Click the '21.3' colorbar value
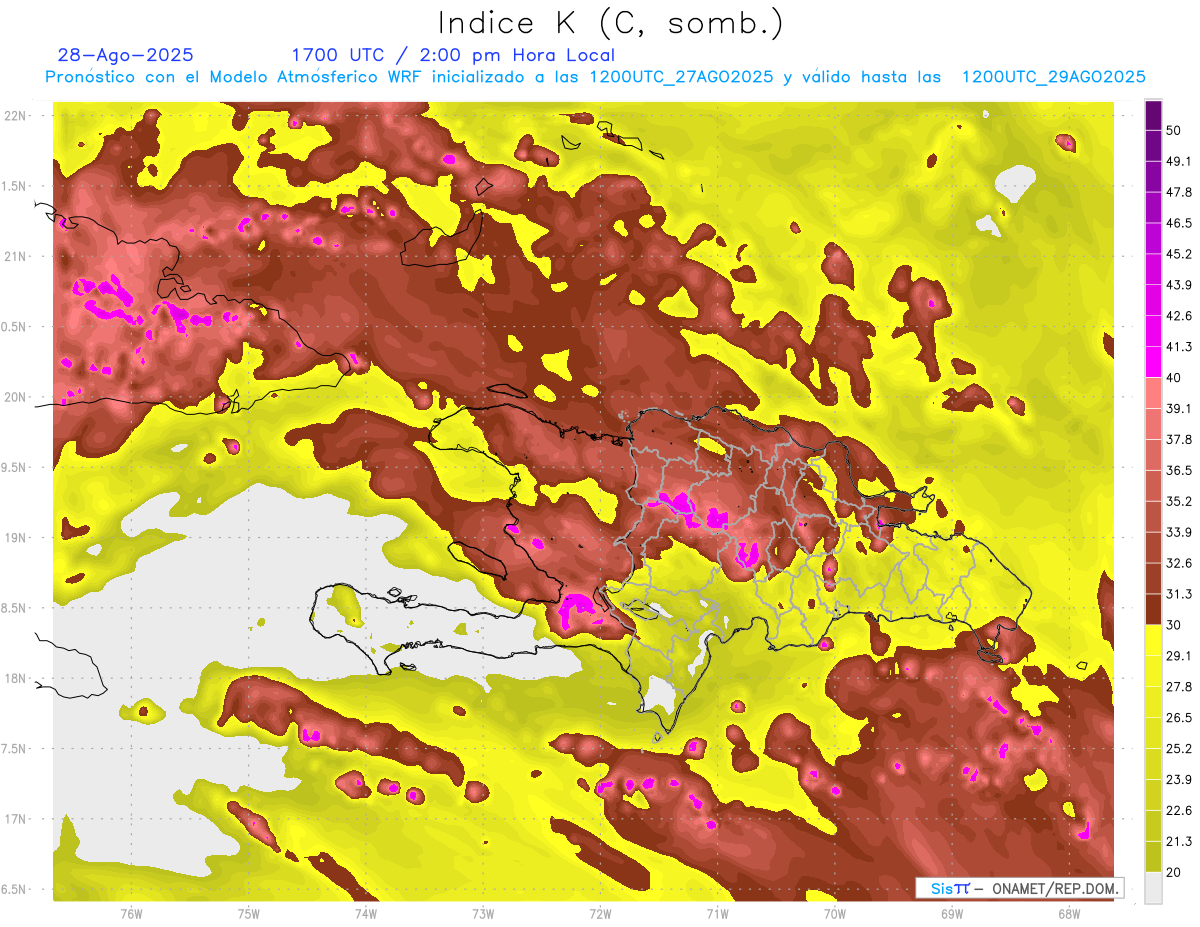The width and height of the screenshot is (1200, 927). pyautogui.click(x=1179, y=841)
